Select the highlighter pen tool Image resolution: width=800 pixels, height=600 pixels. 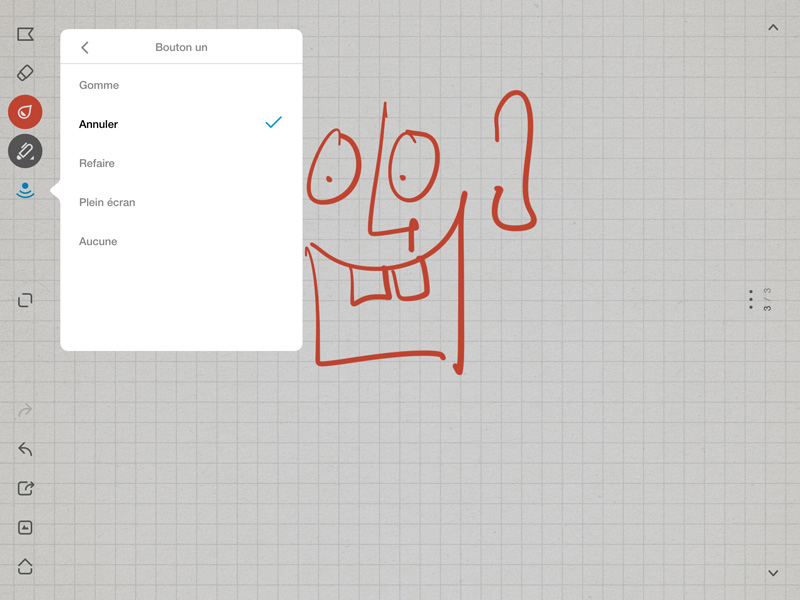click(25, 151)
